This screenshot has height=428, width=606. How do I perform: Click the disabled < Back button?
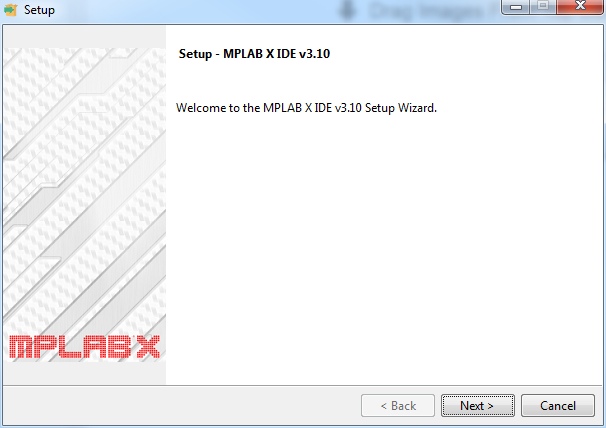pos(398,406)
